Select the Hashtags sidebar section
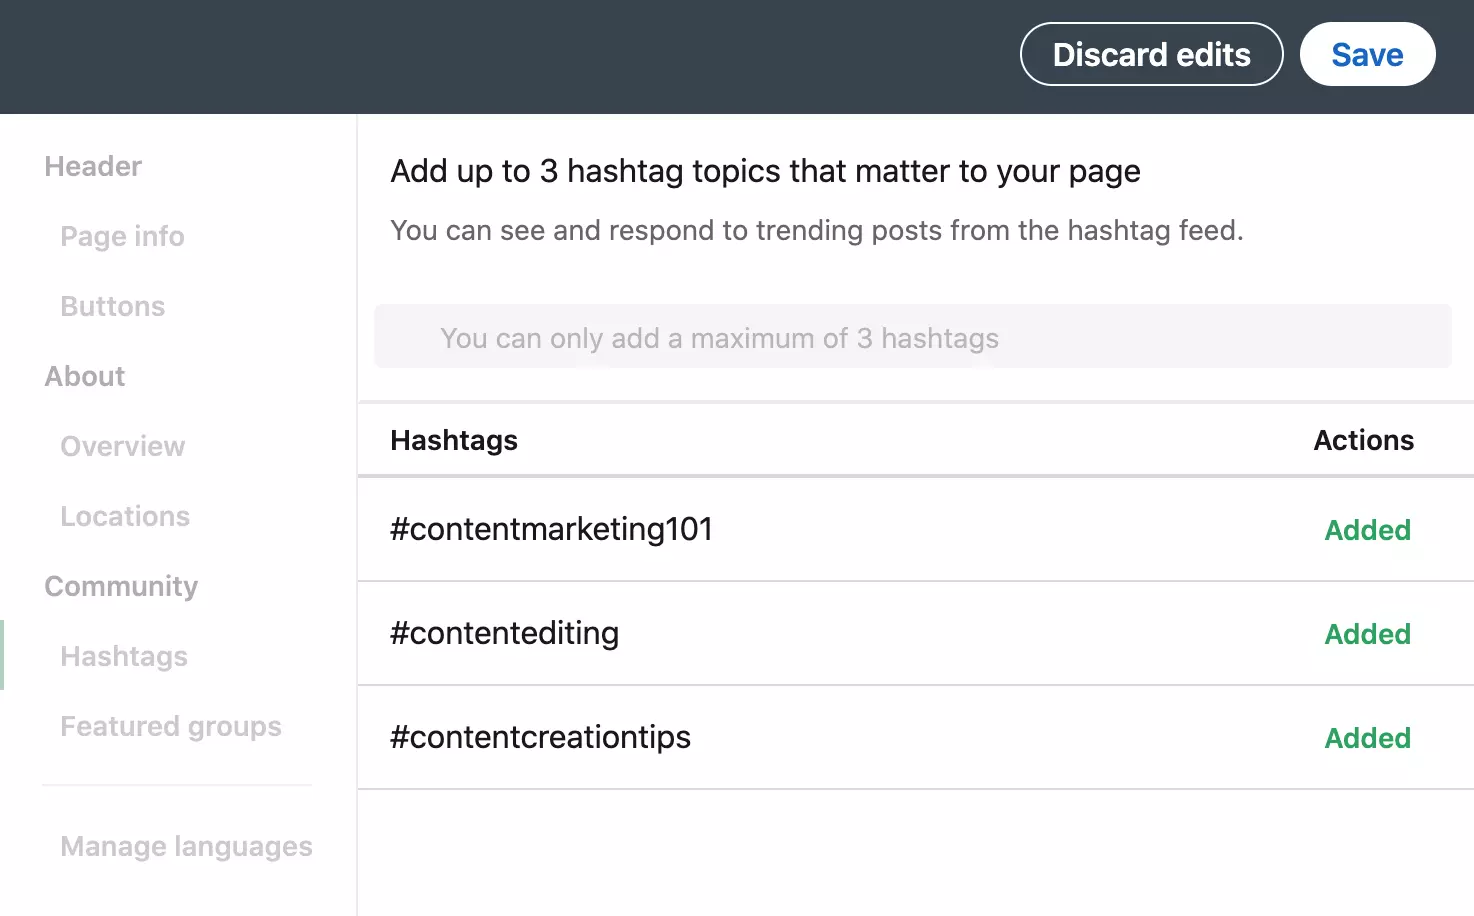Viewport: 1474px width, 916px height. click(124, 656)
